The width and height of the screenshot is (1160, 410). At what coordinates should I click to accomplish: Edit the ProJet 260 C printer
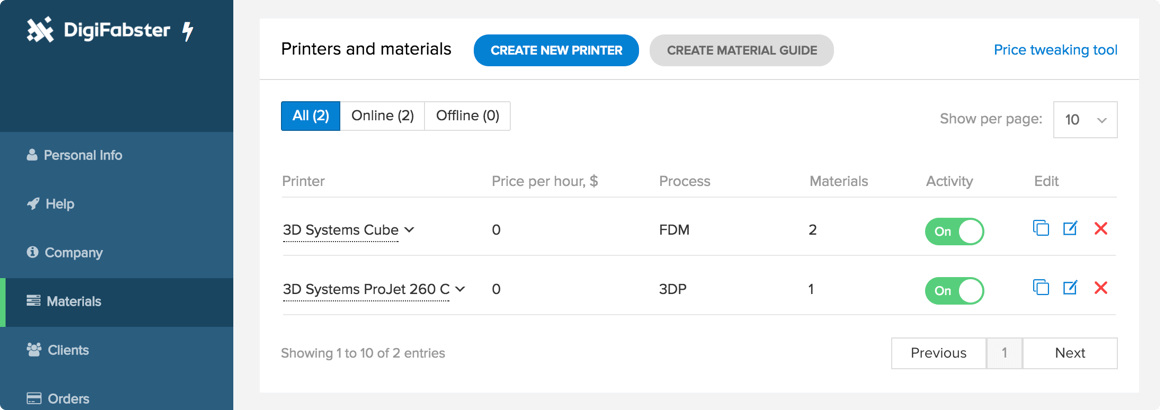(x=1070, y=288)
